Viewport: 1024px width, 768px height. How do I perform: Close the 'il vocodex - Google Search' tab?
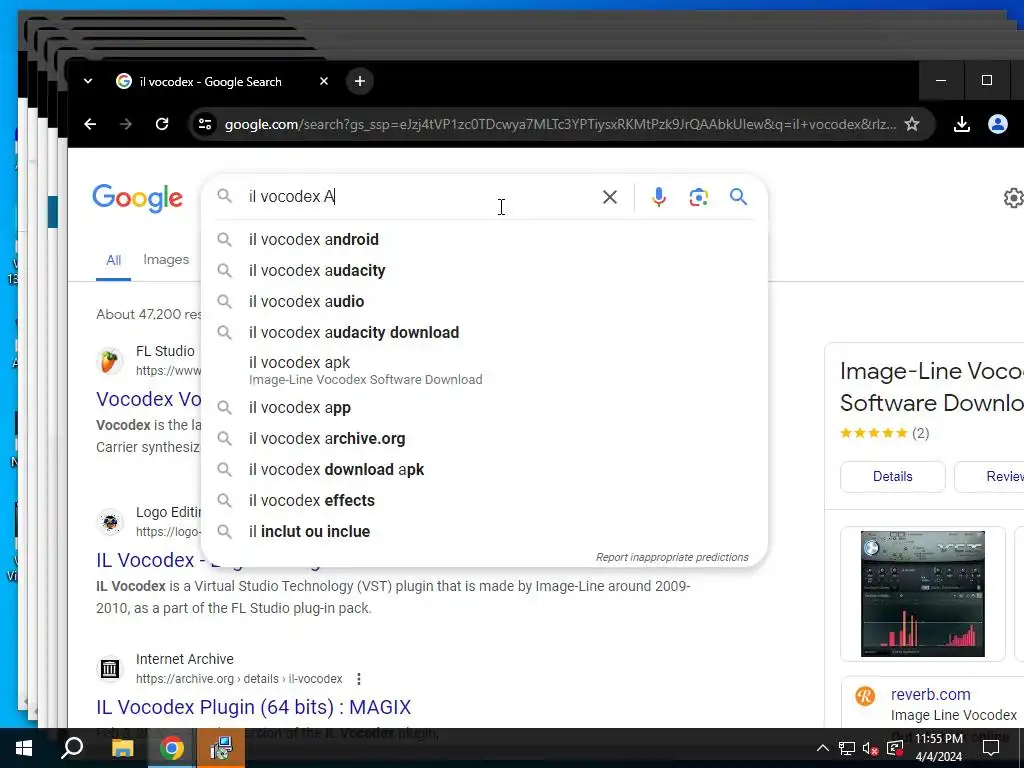click(324, 81)
